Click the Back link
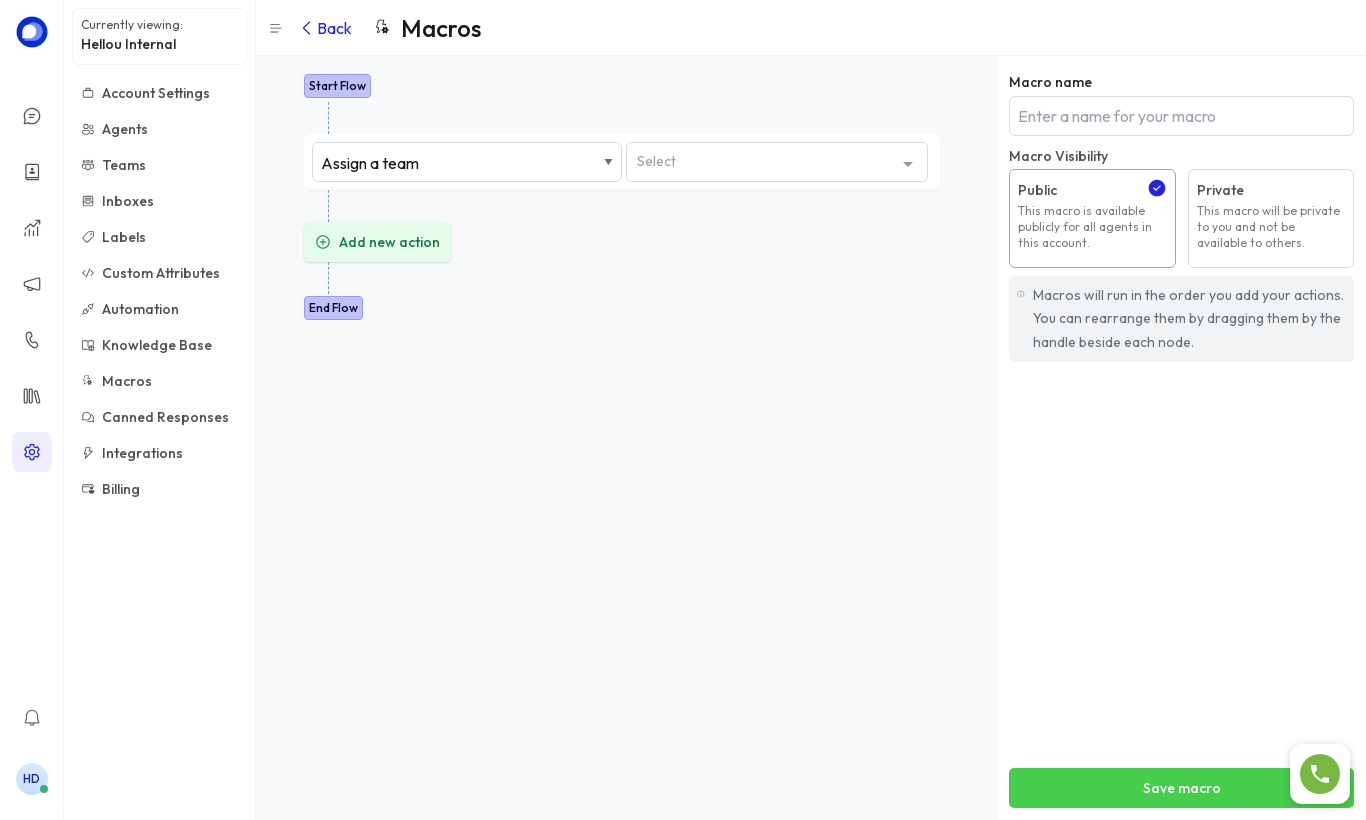Screen dimensions: 1366x820 [x=326, y=29]
